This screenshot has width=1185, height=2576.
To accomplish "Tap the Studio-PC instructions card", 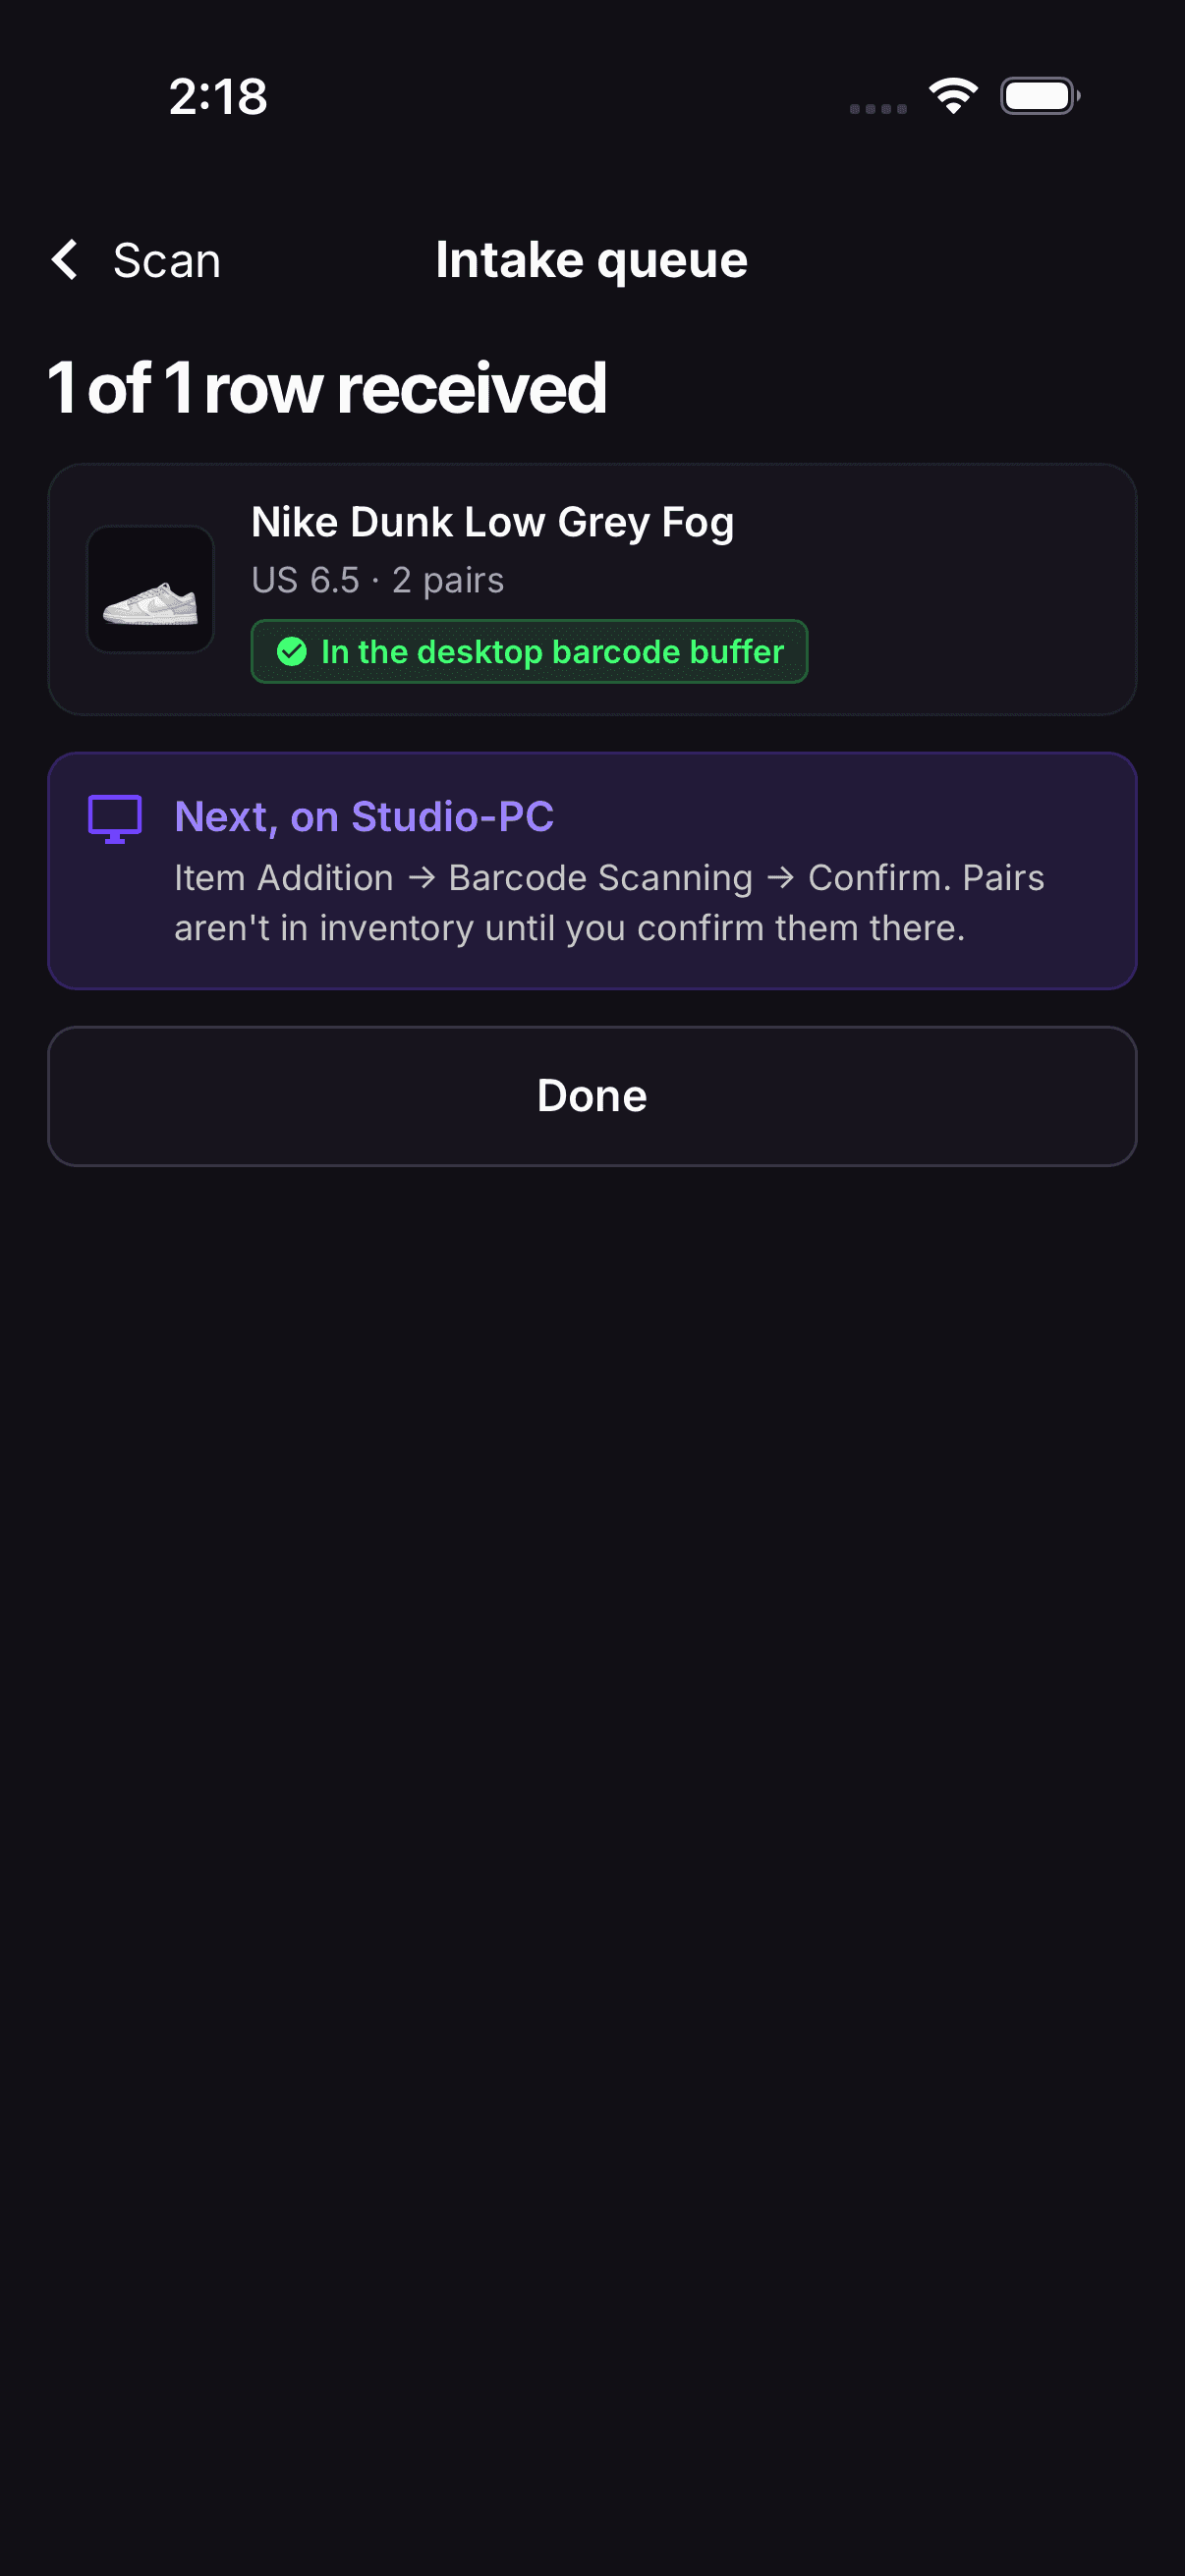I will (x=592, y=871).
